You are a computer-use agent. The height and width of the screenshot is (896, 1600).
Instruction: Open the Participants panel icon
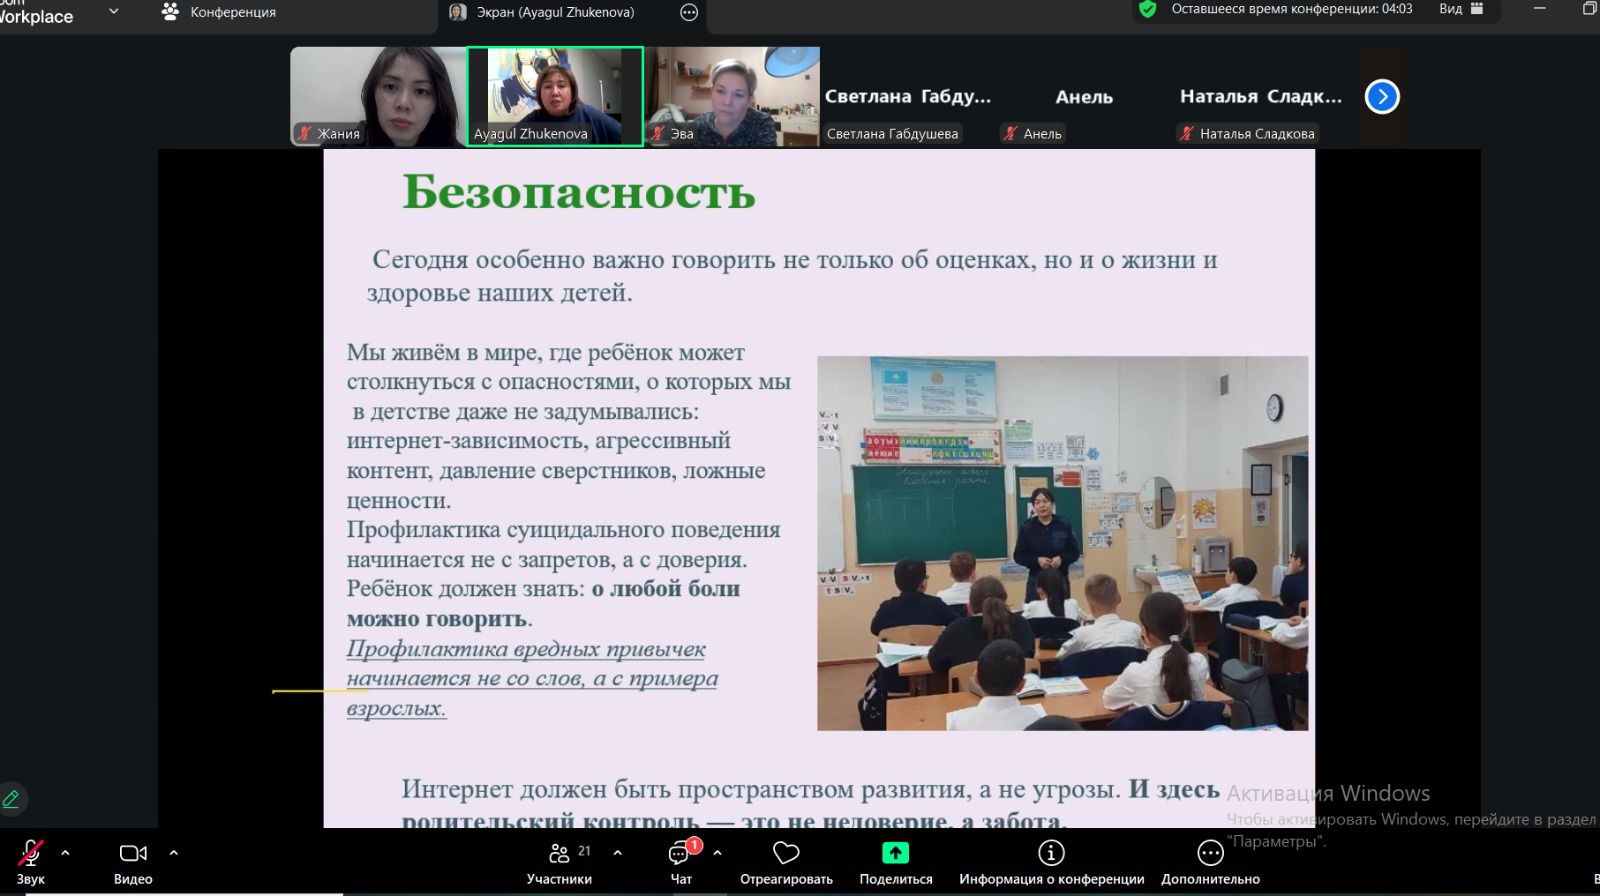(559, 854)
